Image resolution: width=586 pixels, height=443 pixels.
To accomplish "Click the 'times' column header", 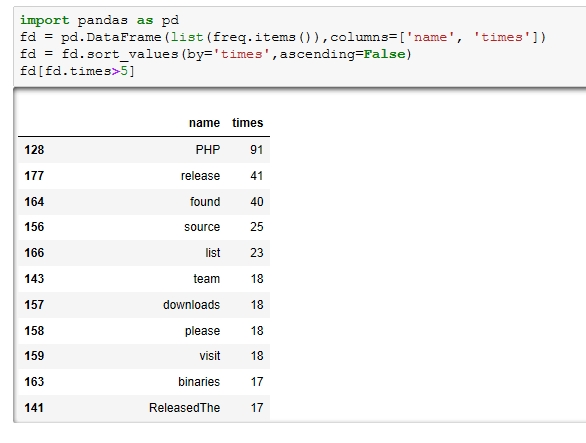I will click(x=247, y=123).
